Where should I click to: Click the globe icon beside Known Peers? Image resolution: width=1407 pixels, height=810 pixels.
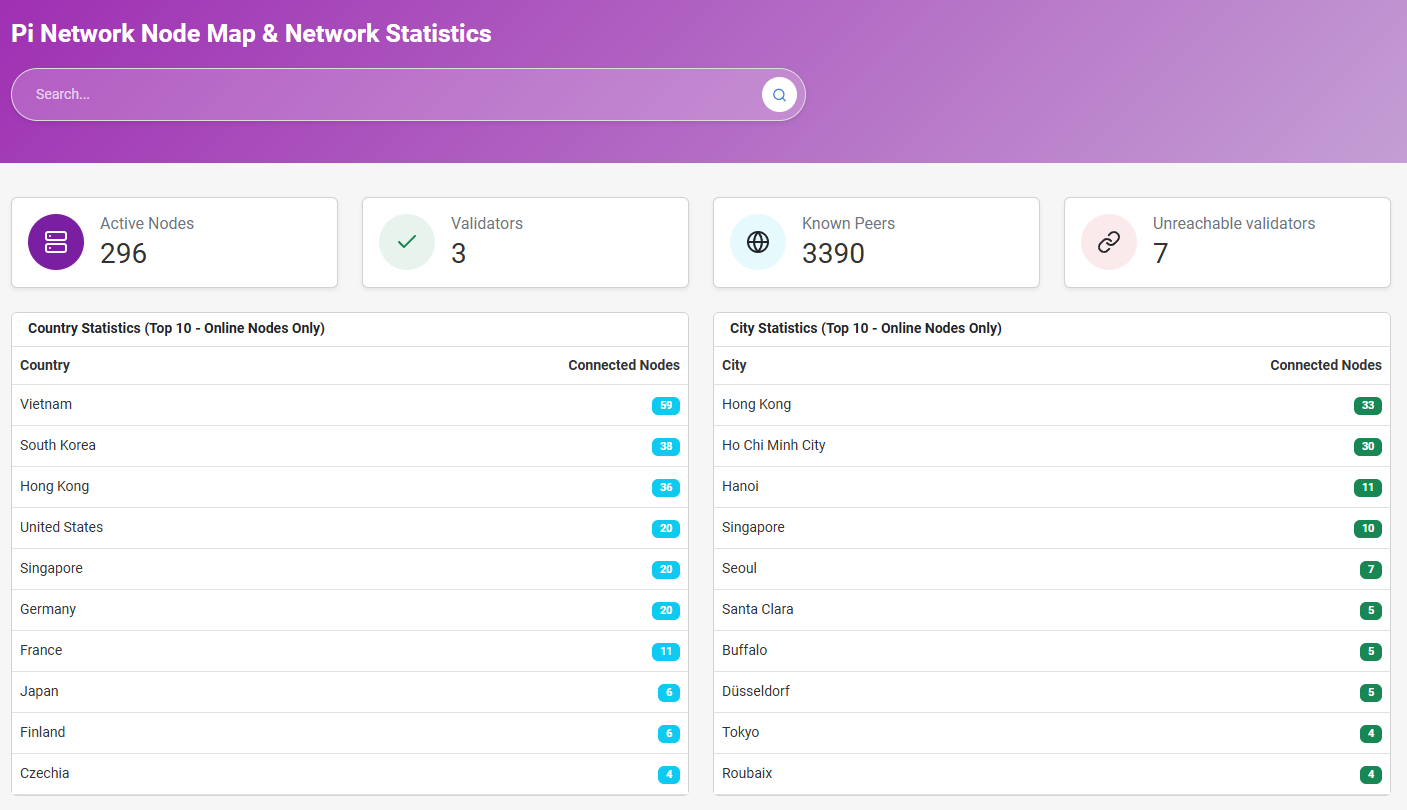[x=757, y=241]
